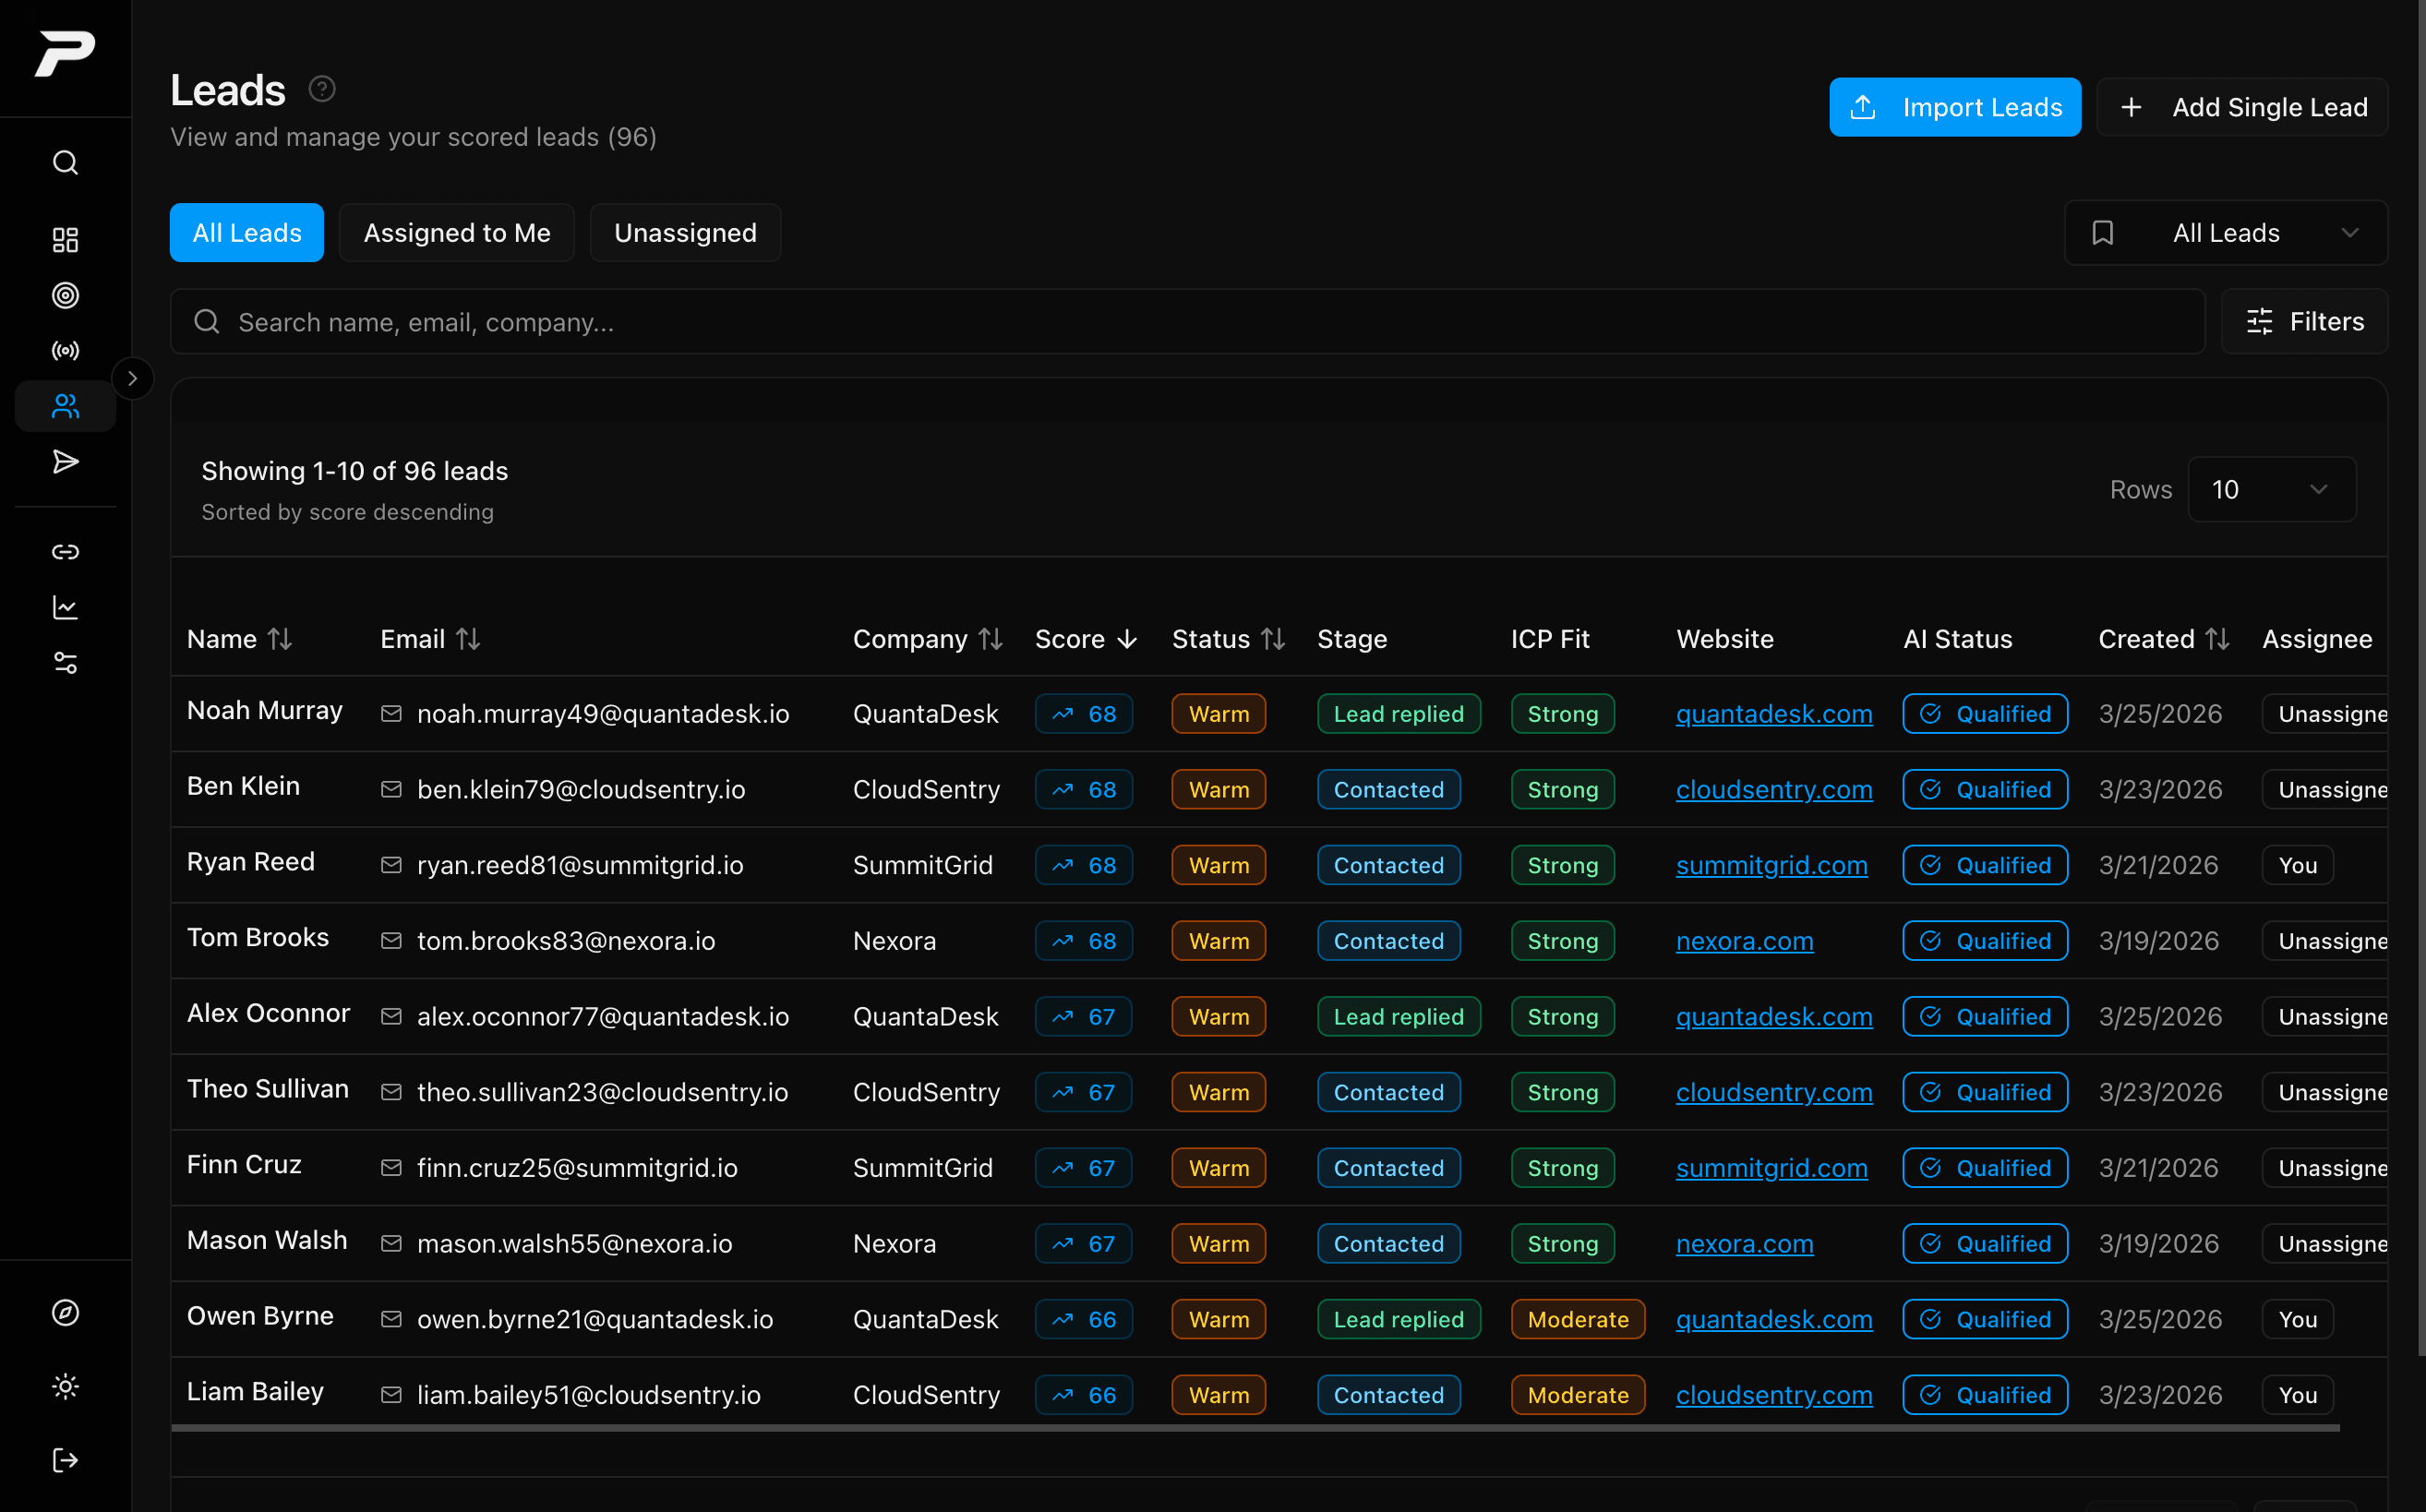Sort by Email column arrows
2426x1512 pixels.
468,639
